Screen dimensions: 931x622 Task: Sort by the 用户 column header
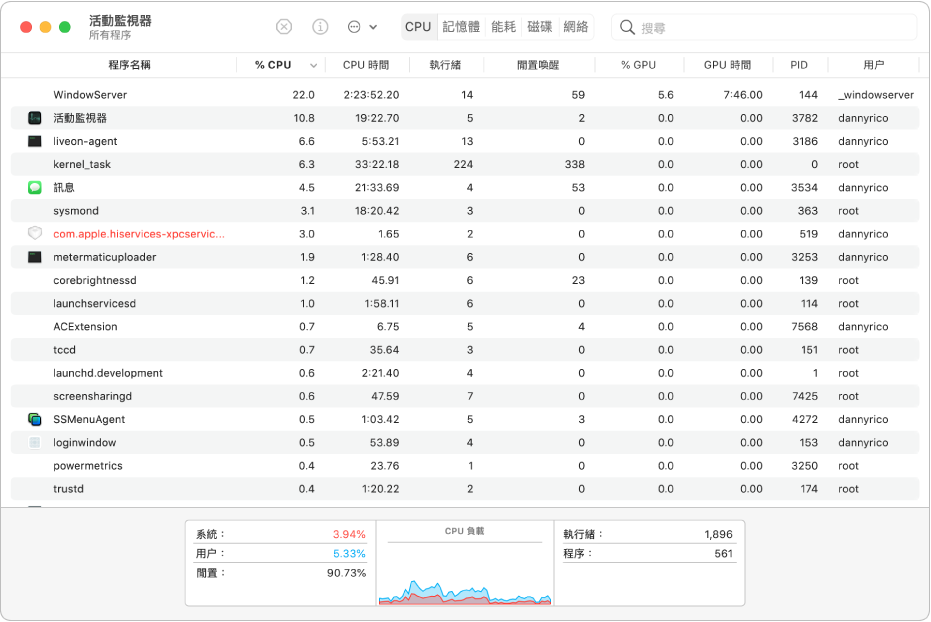tap(873, 65)
